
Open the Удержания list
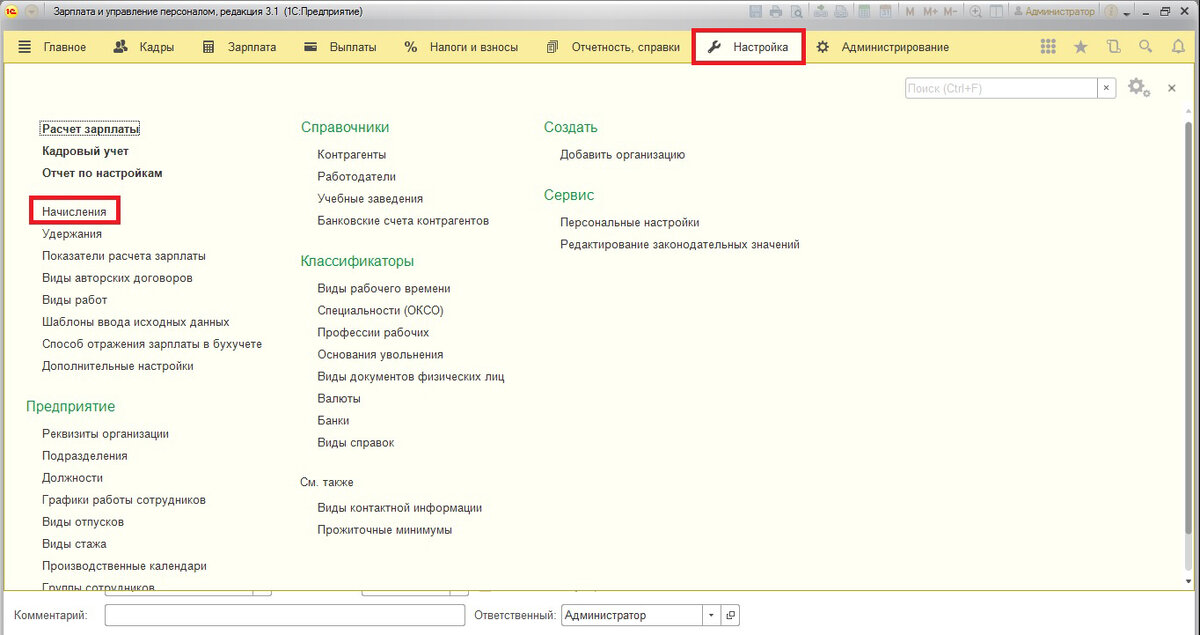(72, 234)
